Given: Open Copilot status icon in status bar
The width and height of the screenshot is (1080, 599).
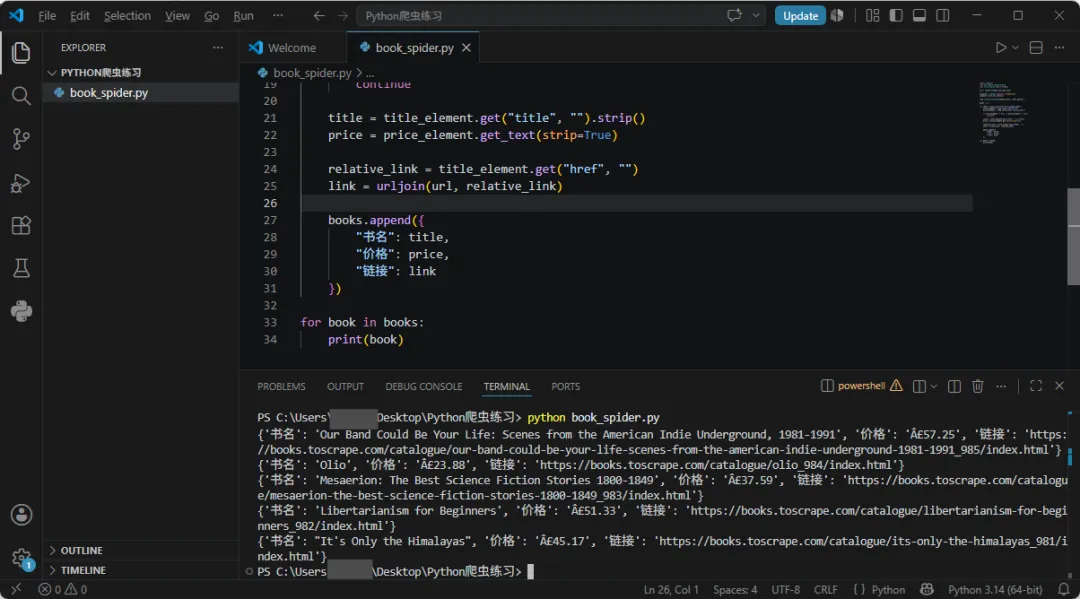Looking at the screenshot, I should 926,589.
